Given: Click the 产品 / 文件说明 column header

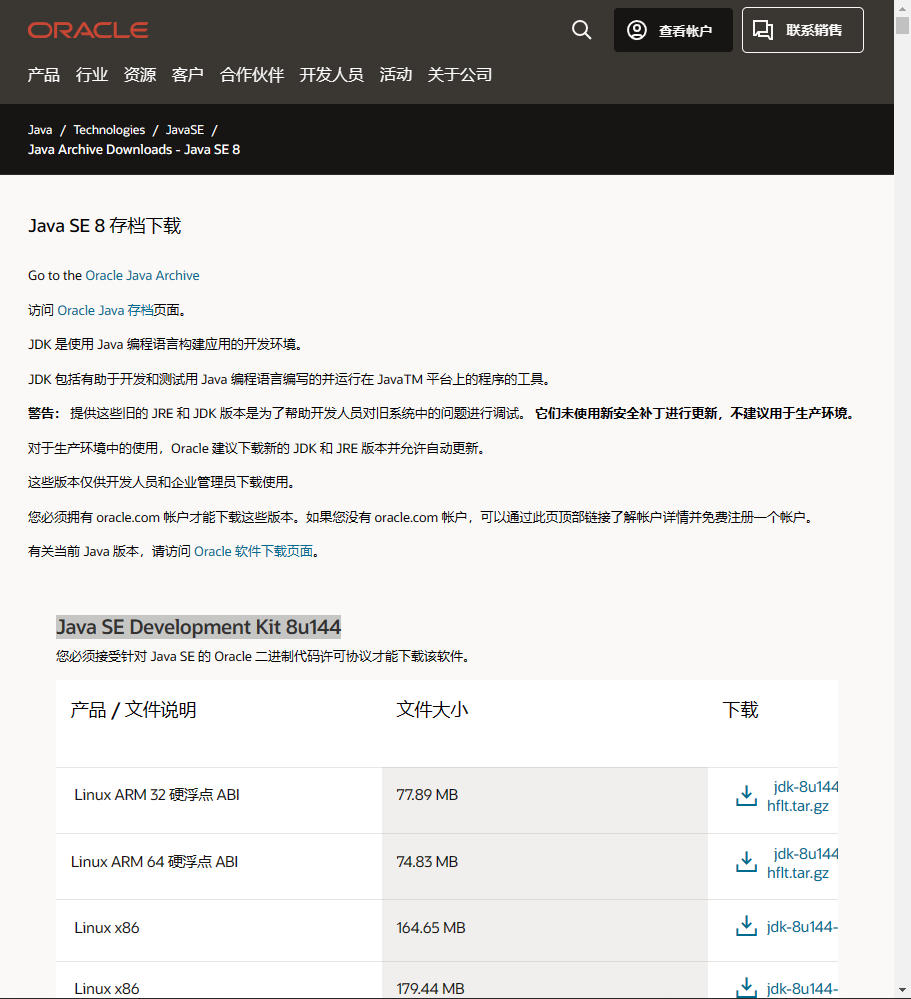Looking at the screenshot, I should tap(133, 710).
